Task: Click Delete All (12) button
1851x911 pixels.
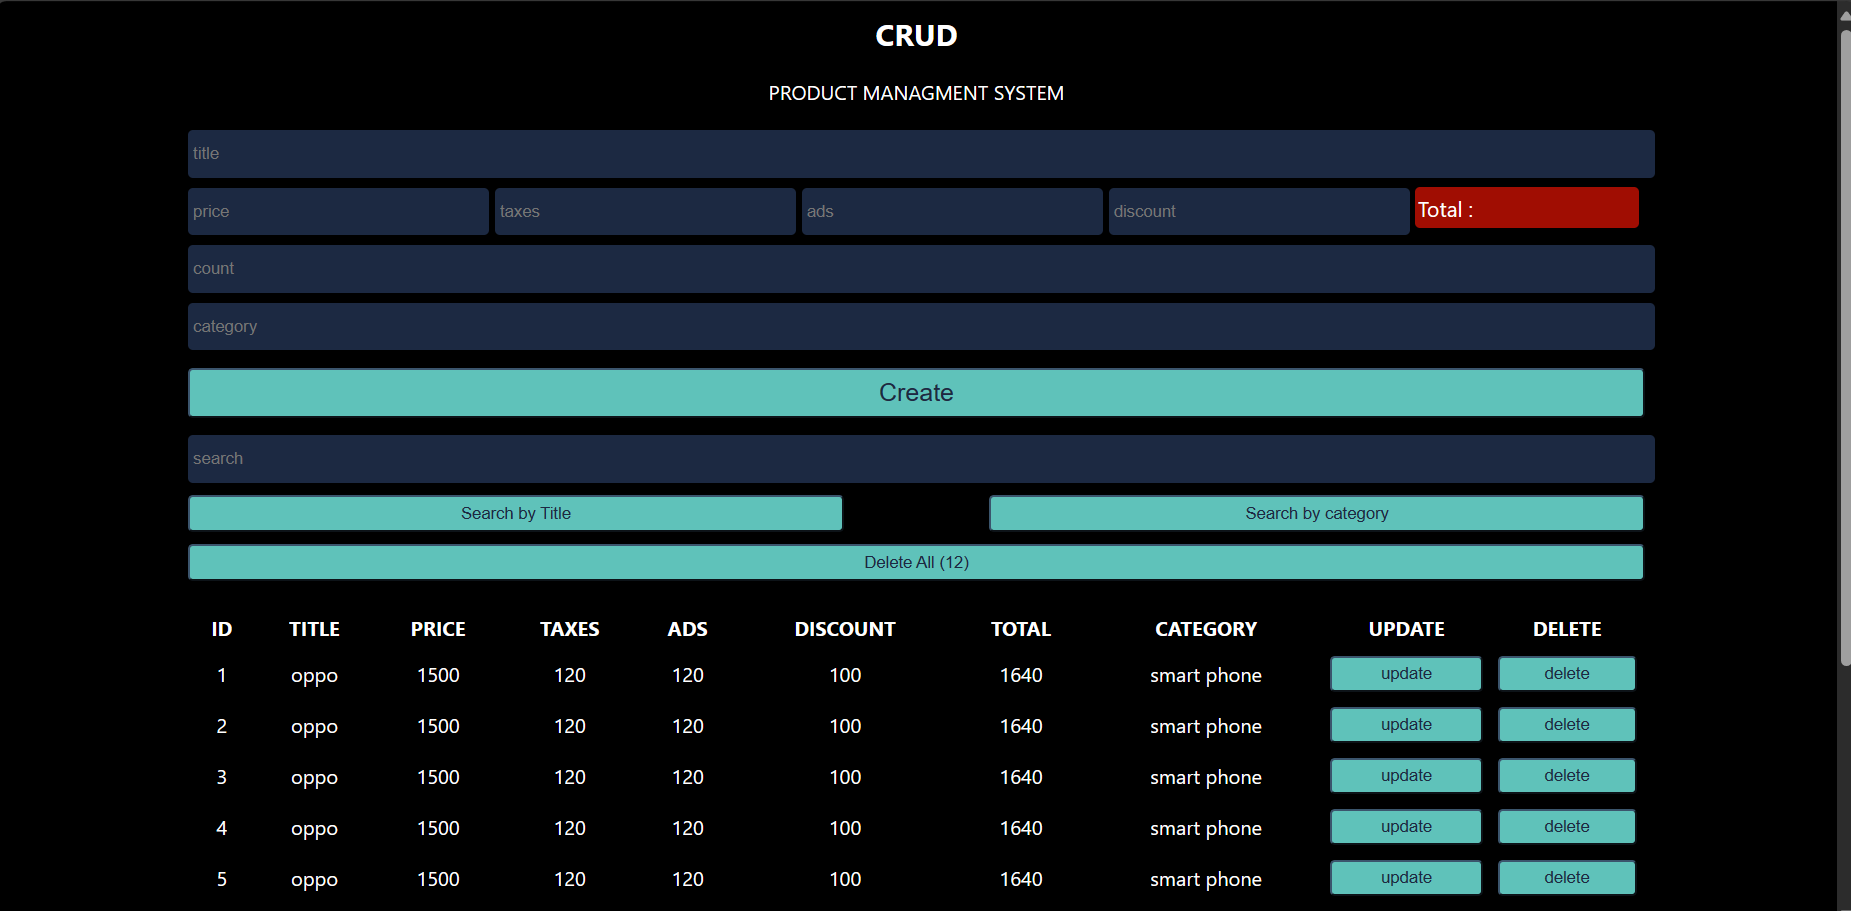Action: click(916, 562)
